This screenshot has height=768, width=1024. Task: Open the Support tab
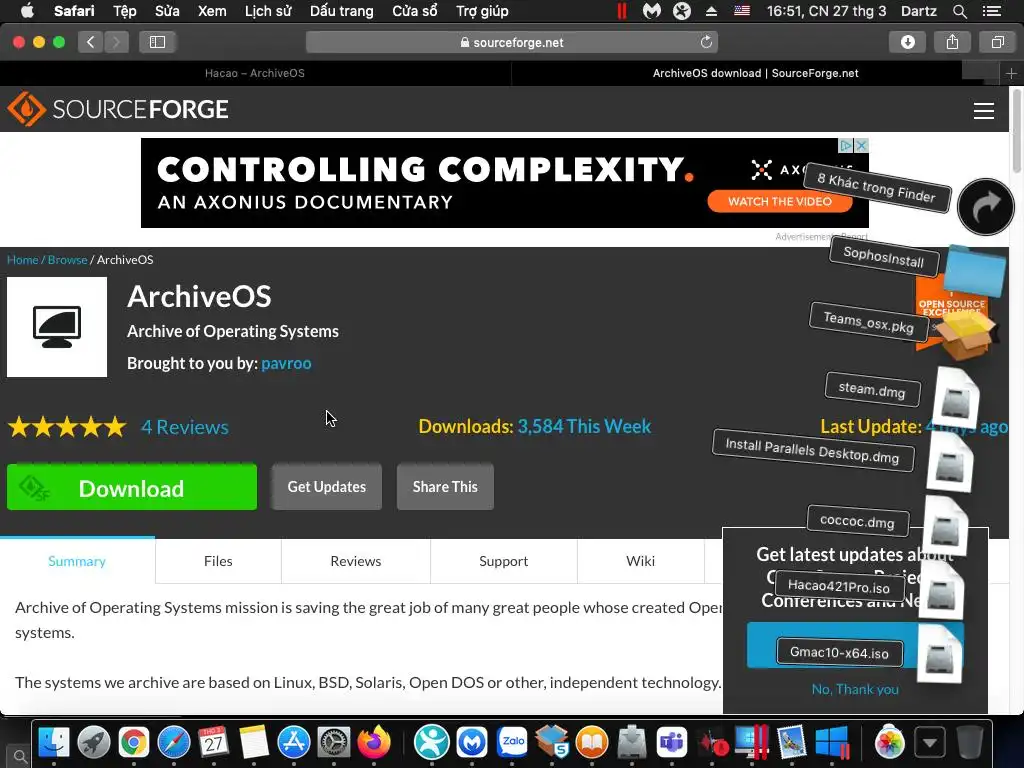(x=504, y=561)
